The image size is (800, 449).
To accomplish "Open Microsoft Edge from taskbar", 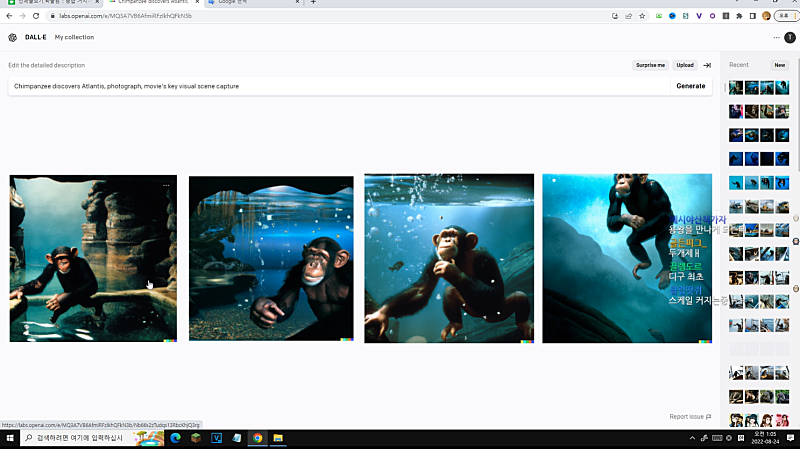I will (176, 438).
